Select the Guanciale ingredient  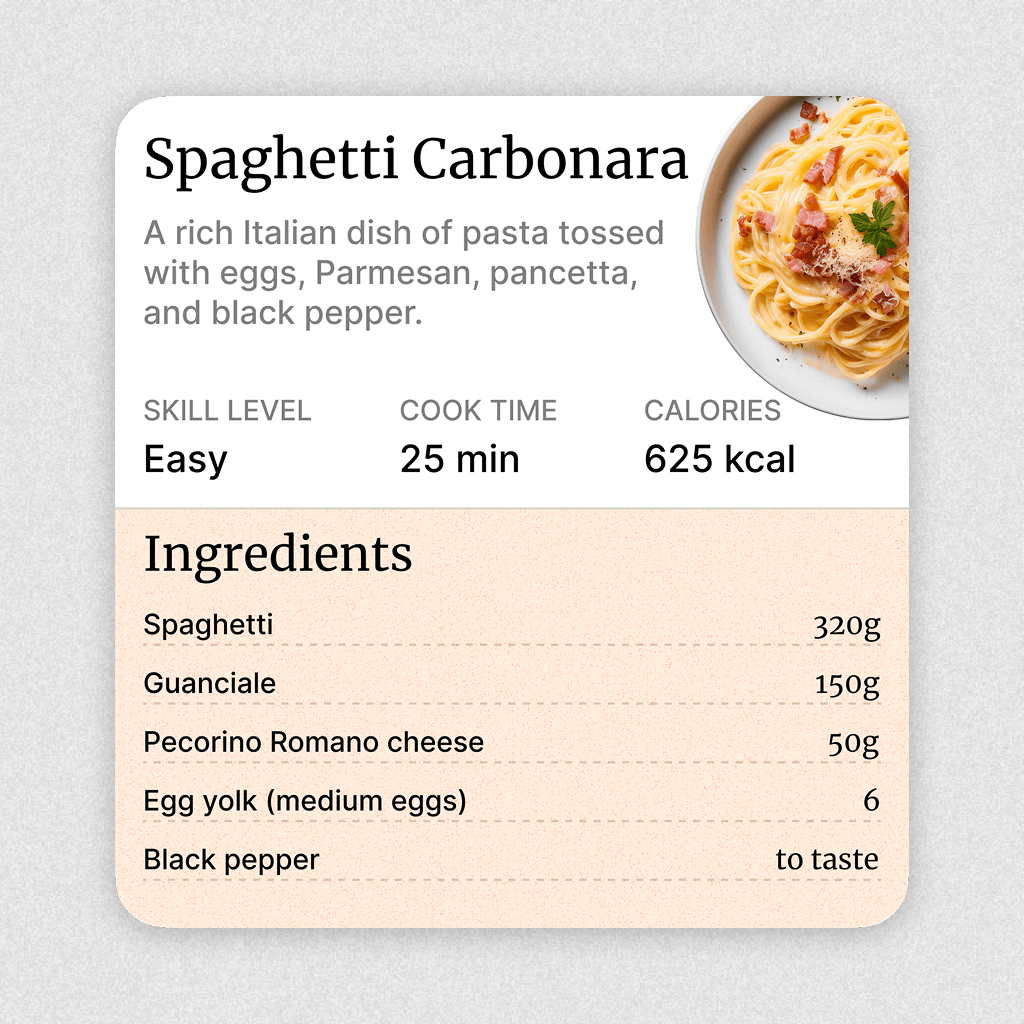click(x=210, y=684)
